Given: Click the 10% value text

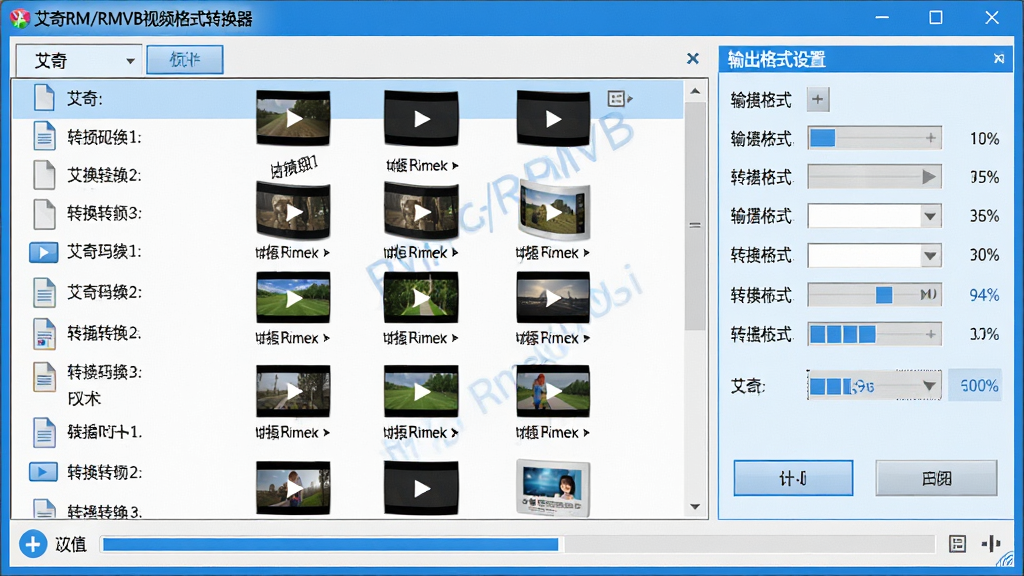Looking at the screenshot, I should point(984,138).
